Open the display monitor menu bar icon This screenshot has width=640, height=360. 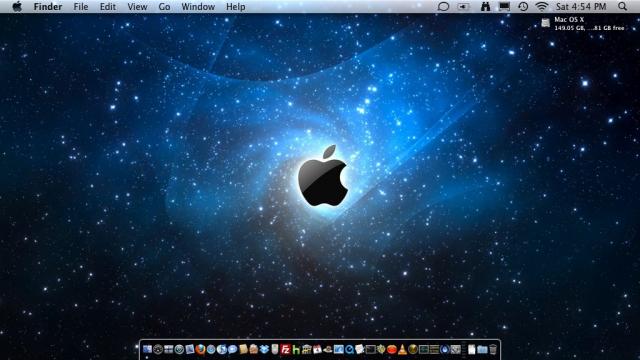tap(504, 7)
